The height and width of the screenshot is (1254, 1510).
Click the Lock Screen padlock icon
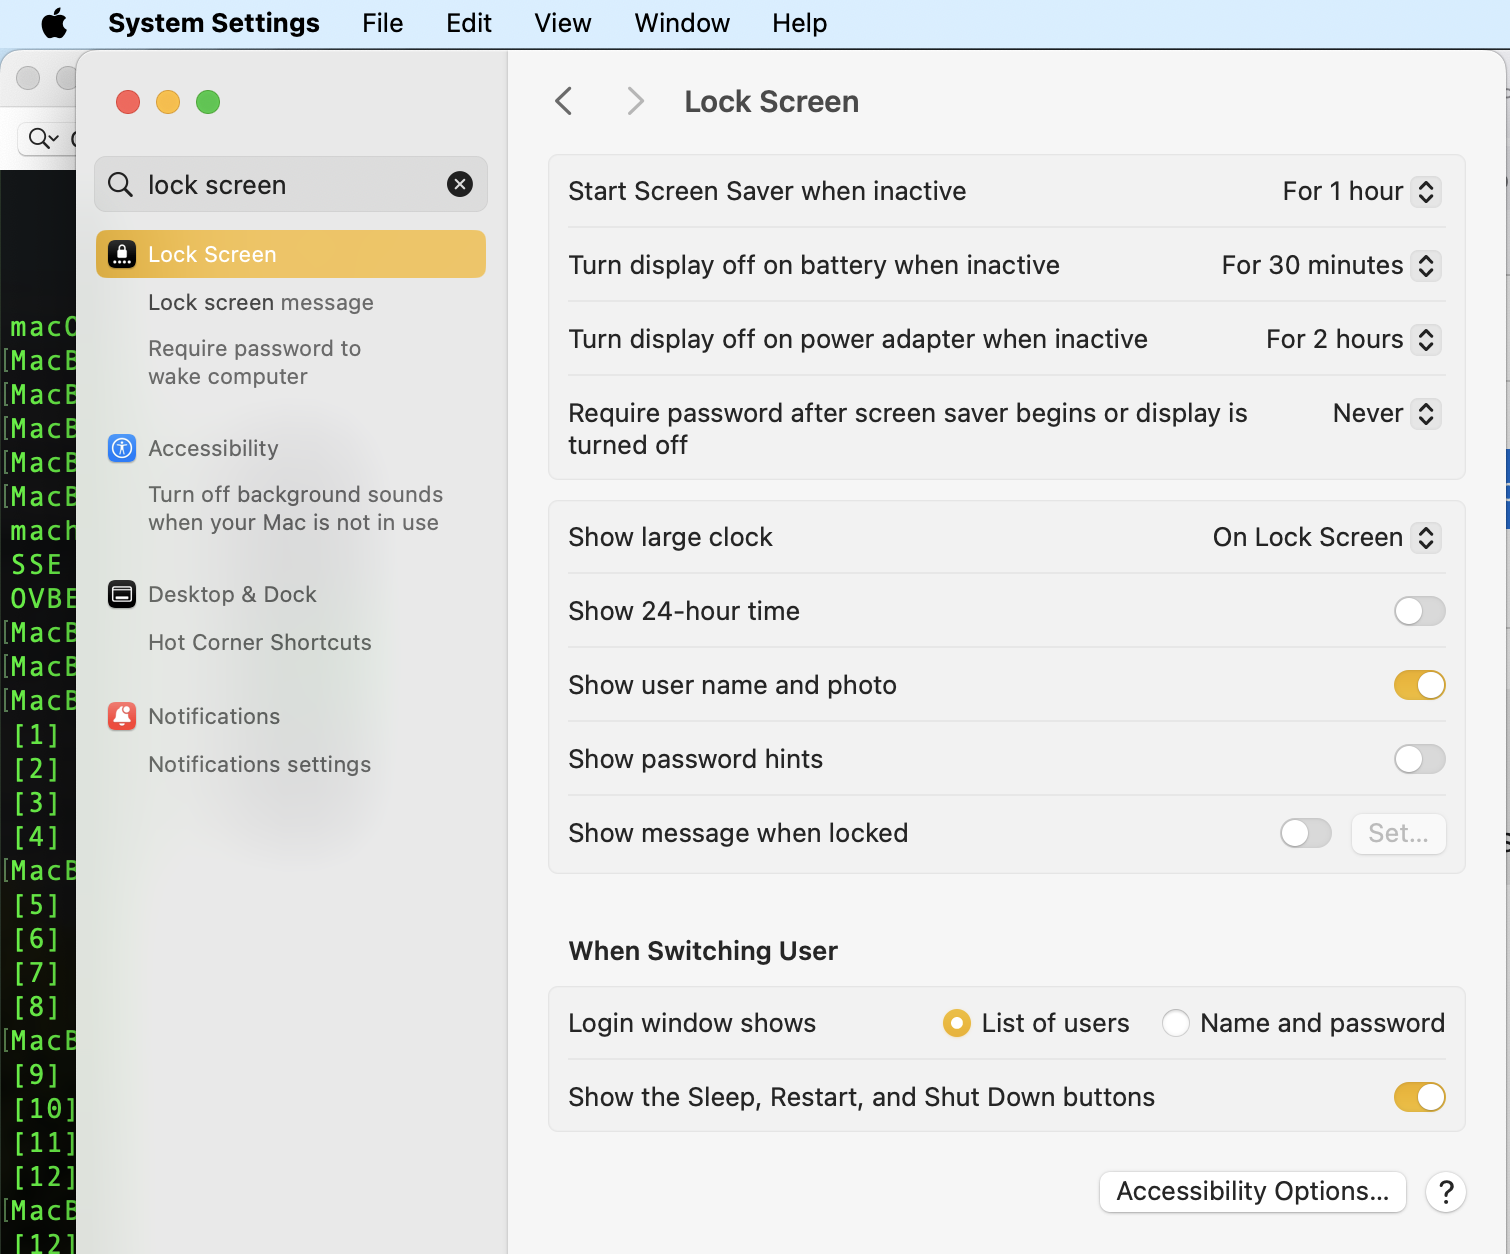tap(121, 254)
